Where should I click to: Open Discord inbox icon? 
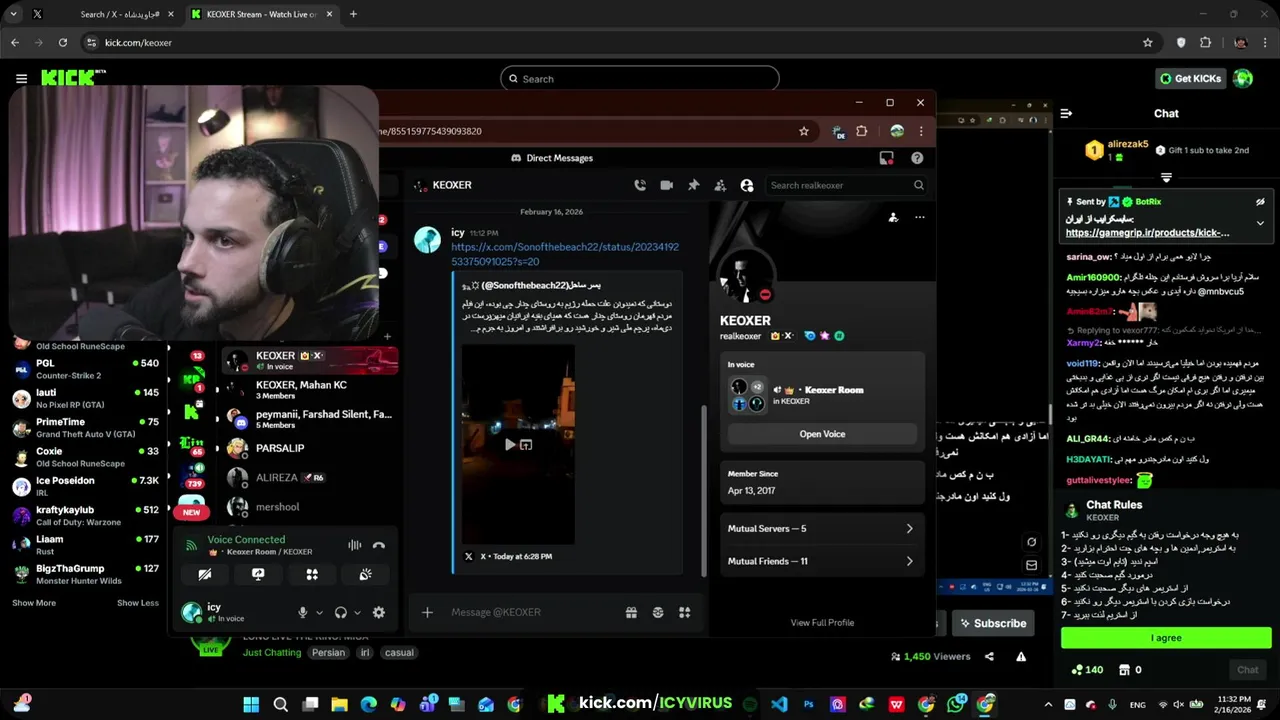pos(886,158)
